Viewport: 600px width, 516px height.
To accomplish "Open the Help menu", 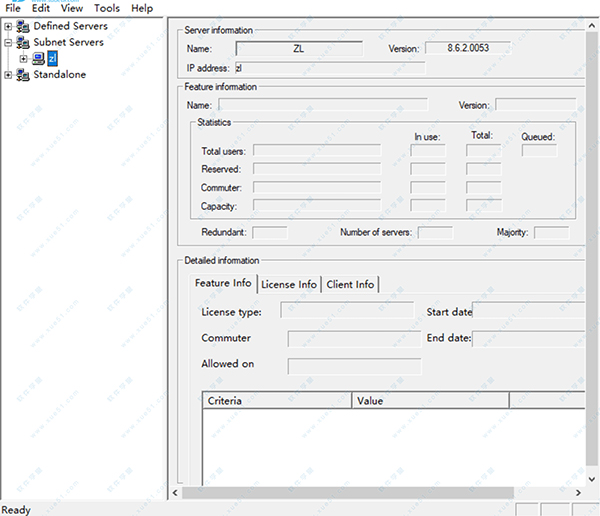I will coord(142,8).
